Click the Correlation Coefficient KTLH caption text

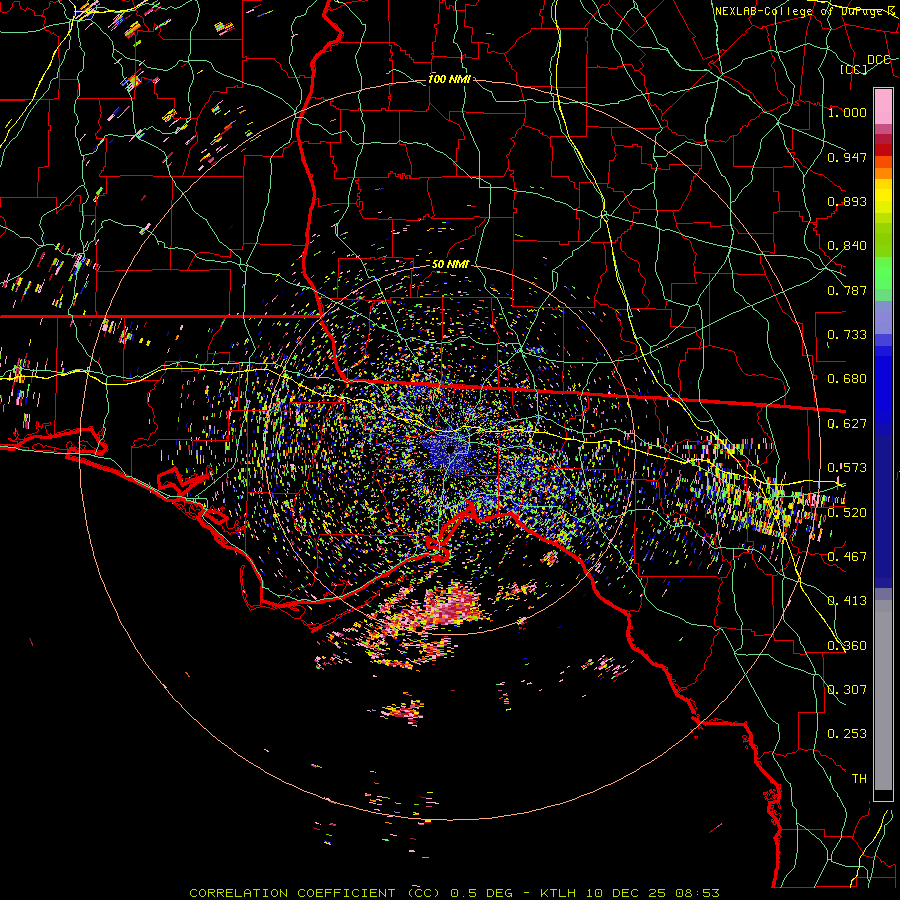pyautogui.click(x=454, y=893)
